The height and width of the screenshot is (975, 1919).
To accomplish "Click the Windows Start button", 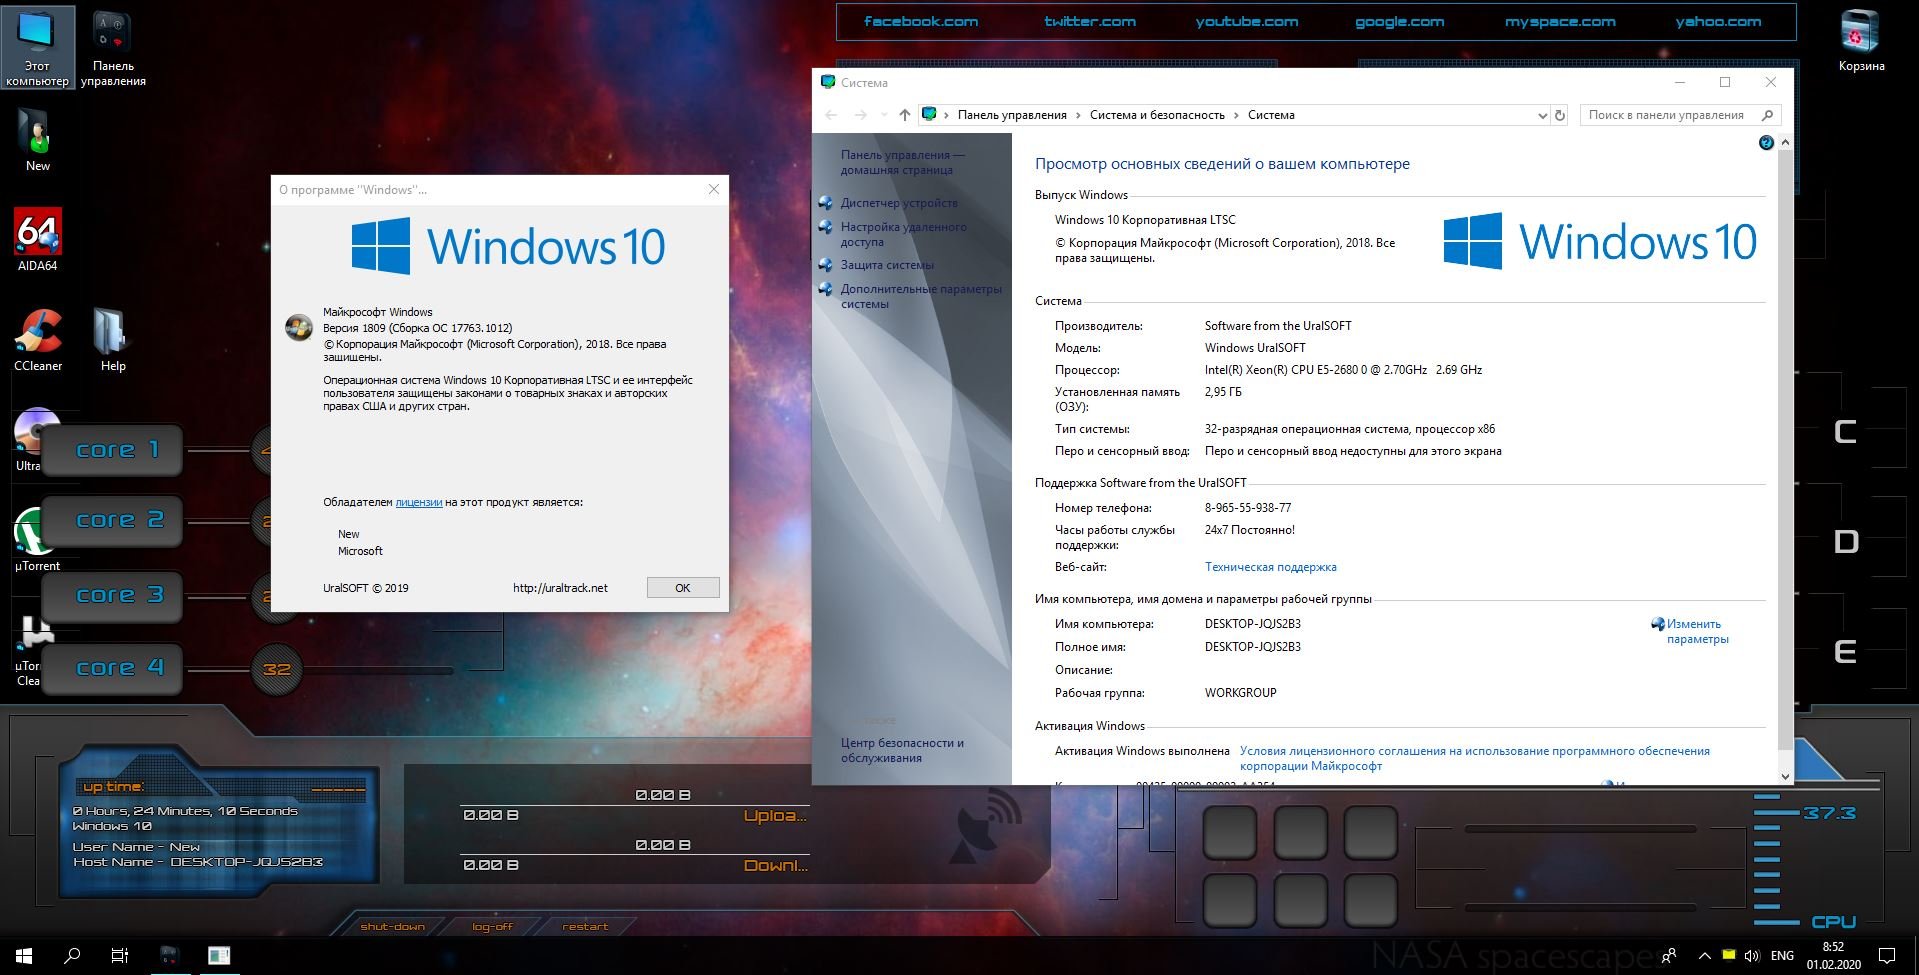I will pyautogui.click(x=24, y=955).
